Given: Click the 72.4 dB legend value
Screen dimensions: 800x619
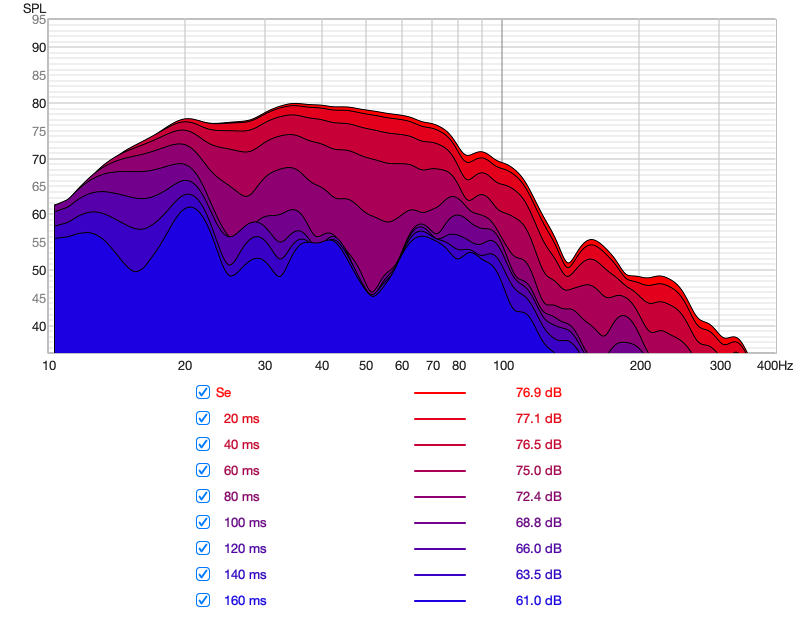Looking at the screenshot, I should tap(531, 496).
